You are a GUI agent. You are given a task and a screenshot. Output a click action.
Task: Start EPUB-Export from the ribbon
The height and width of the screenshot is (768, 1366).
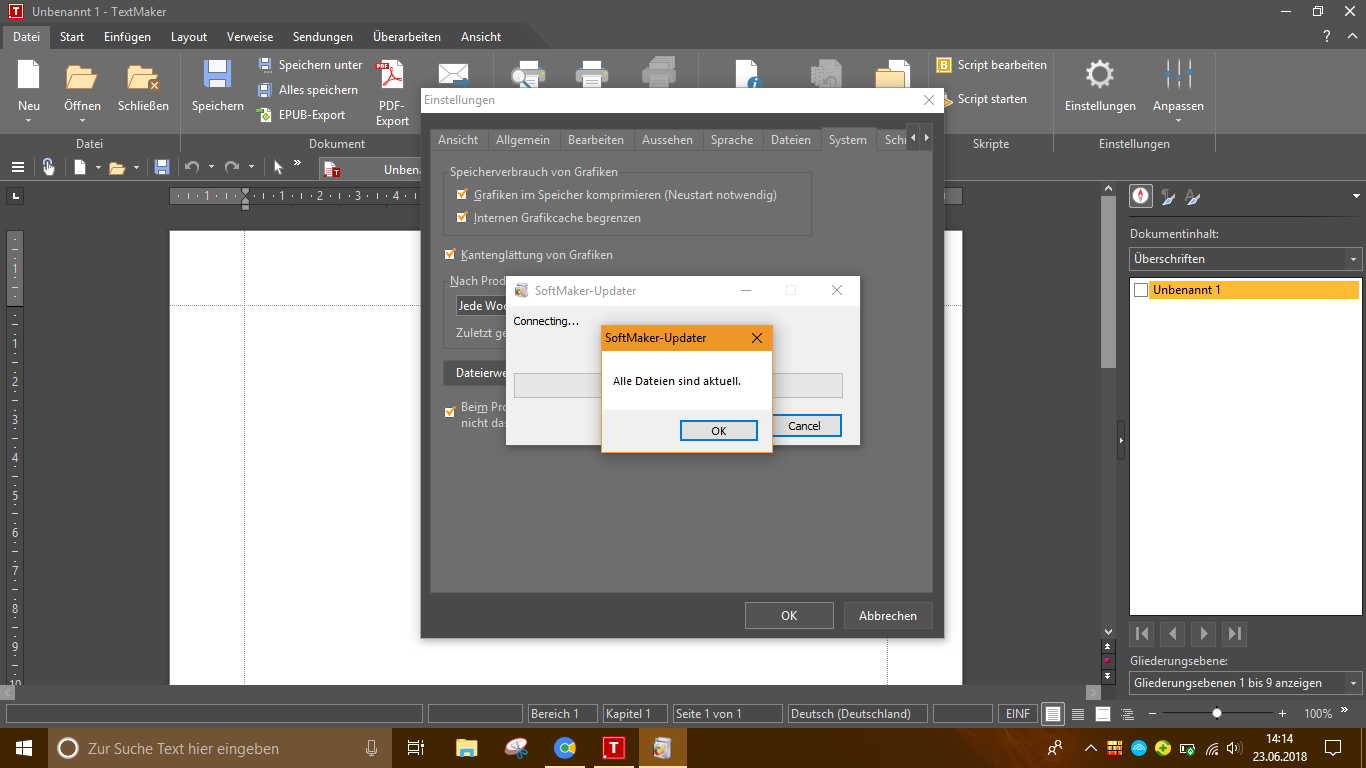[301, 115]
